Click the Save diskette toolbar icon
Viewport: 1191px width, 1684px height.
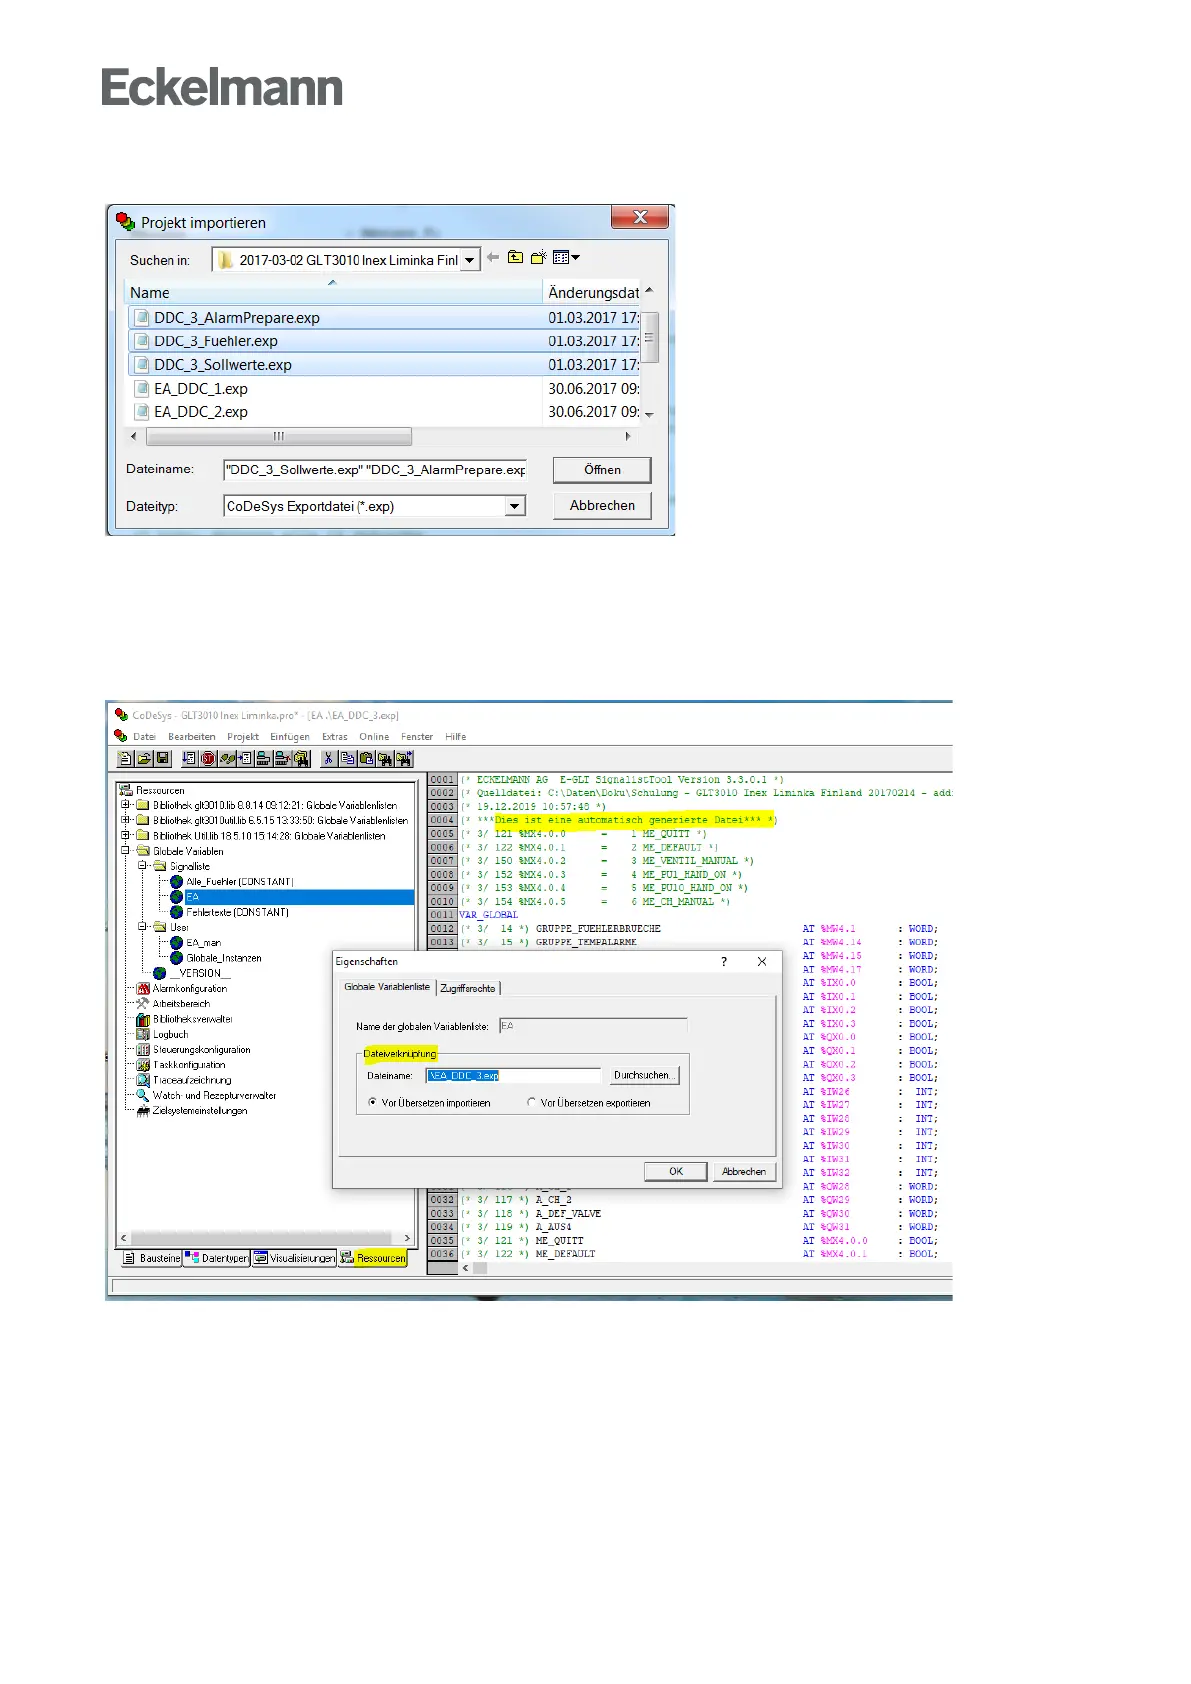click(x=163, y=759)
